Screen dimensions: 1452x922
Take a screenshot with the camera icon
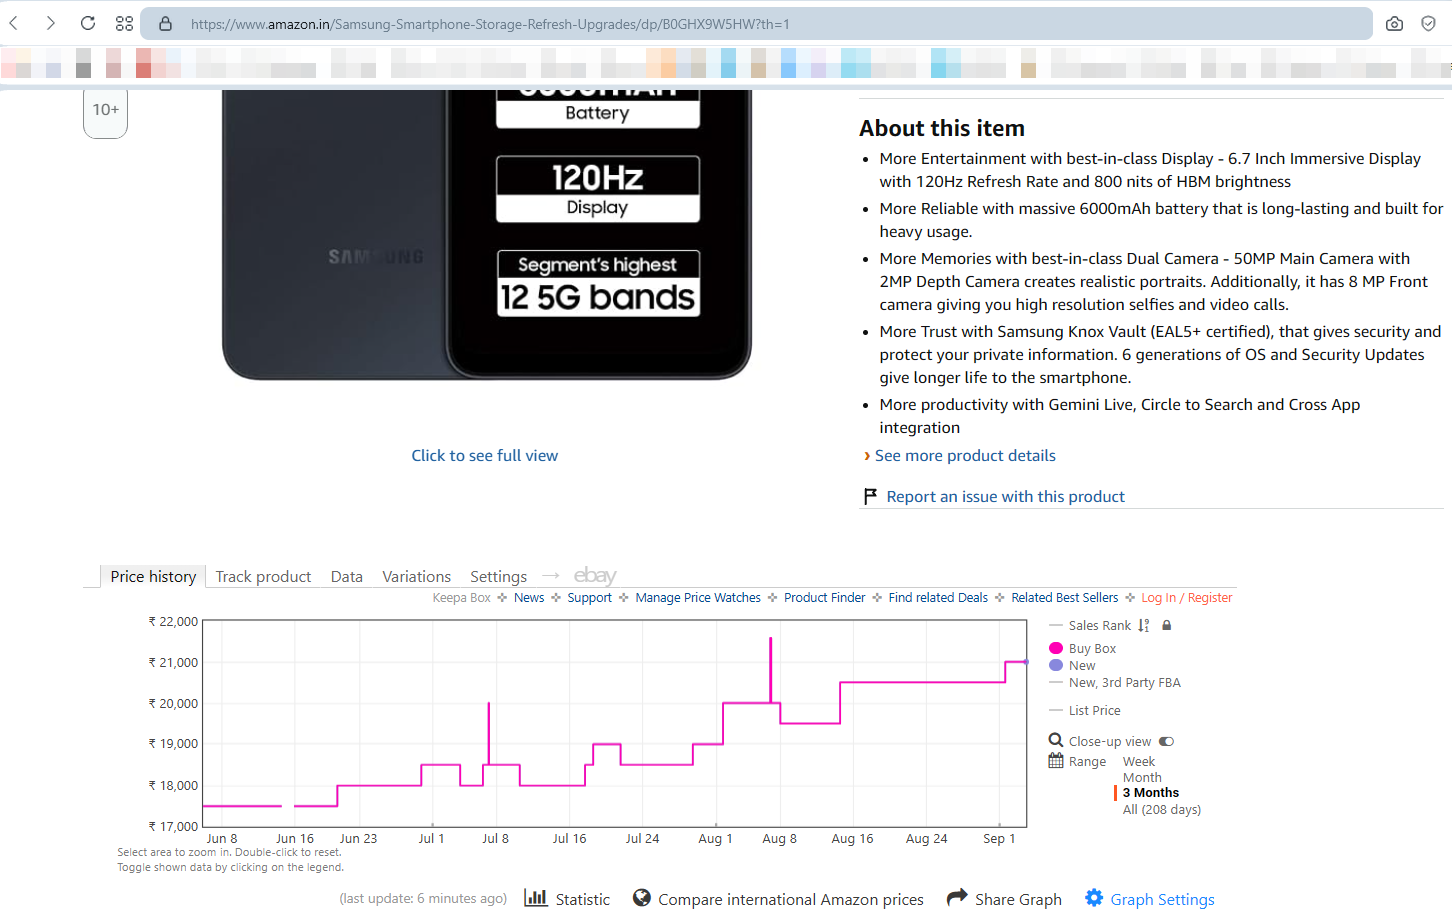(x=1394, y=23)
